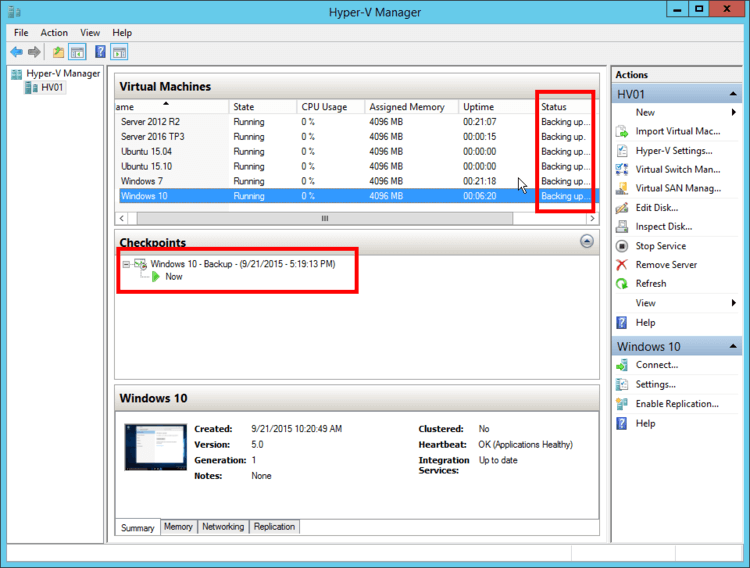
Task: Click the red Remove Server icon
Action: pos(622,265)
